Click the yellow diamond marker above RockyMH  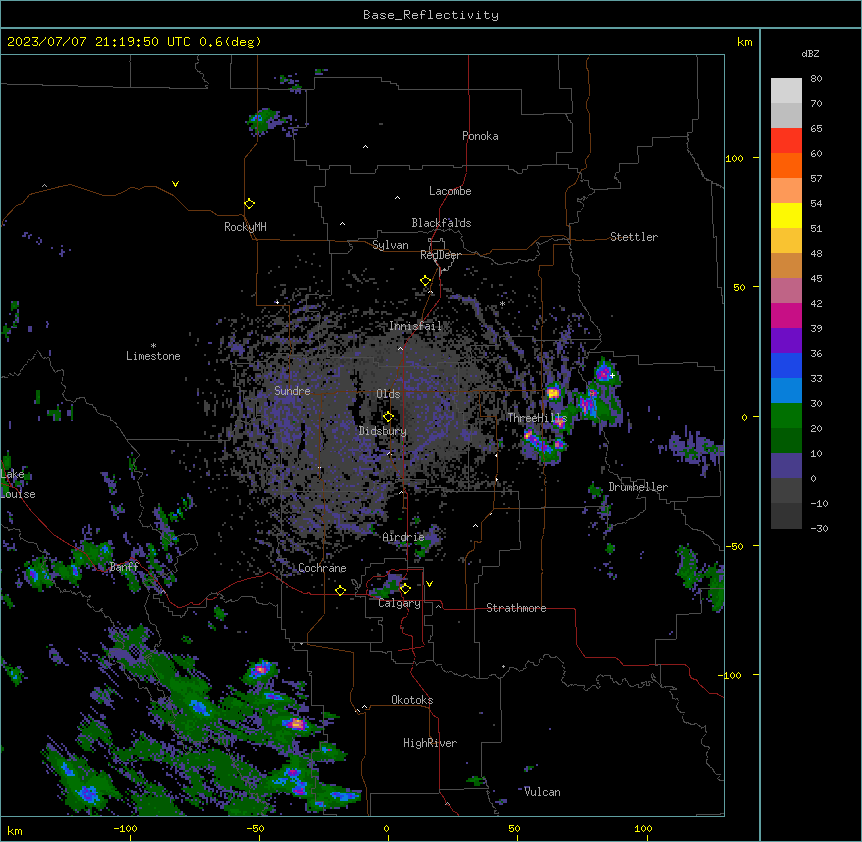pos(250,204)
